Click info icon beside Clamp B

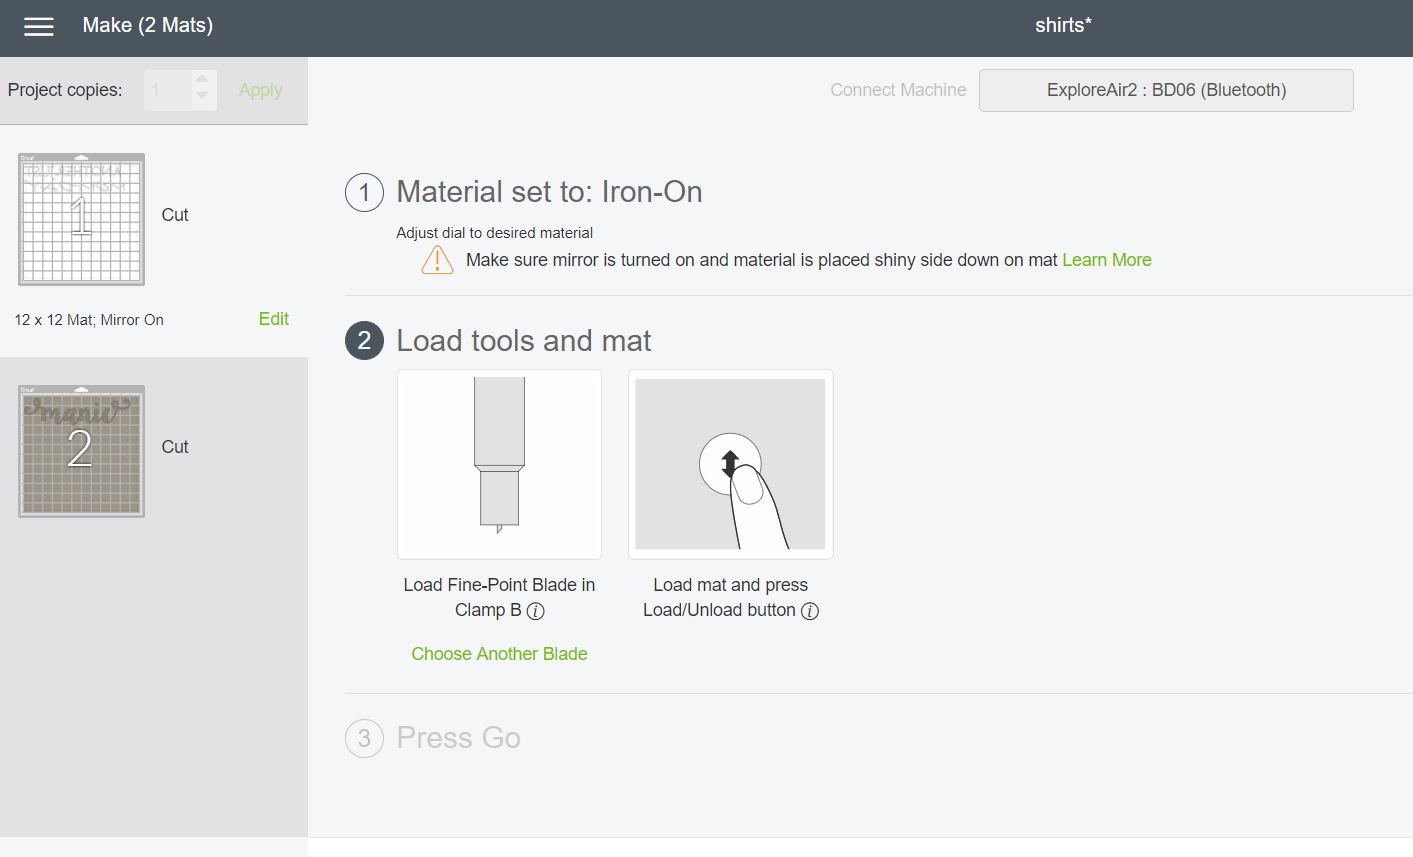(x=536, y=611)
